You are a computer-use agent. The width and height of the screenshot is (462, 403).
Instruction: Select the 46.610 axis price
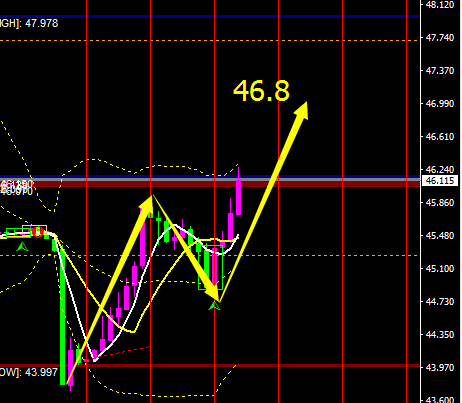pos(440,137)
